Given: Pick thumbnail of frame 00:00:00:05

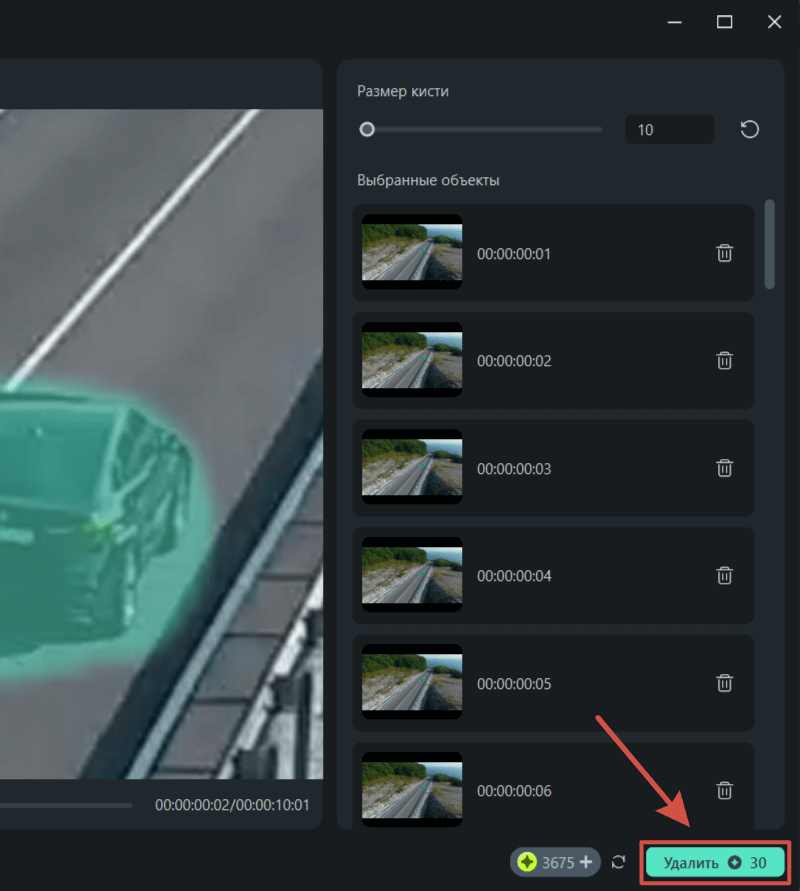Looking at the screenshot, I should 412,683.
